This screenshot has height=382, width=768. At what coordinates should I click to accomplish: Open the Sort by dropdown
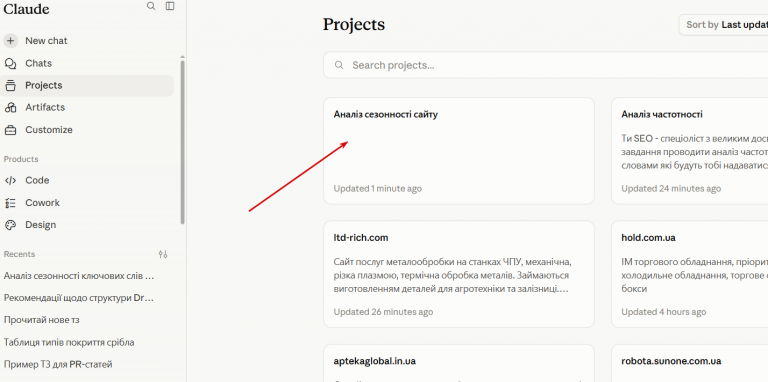[x=723, y=25]
